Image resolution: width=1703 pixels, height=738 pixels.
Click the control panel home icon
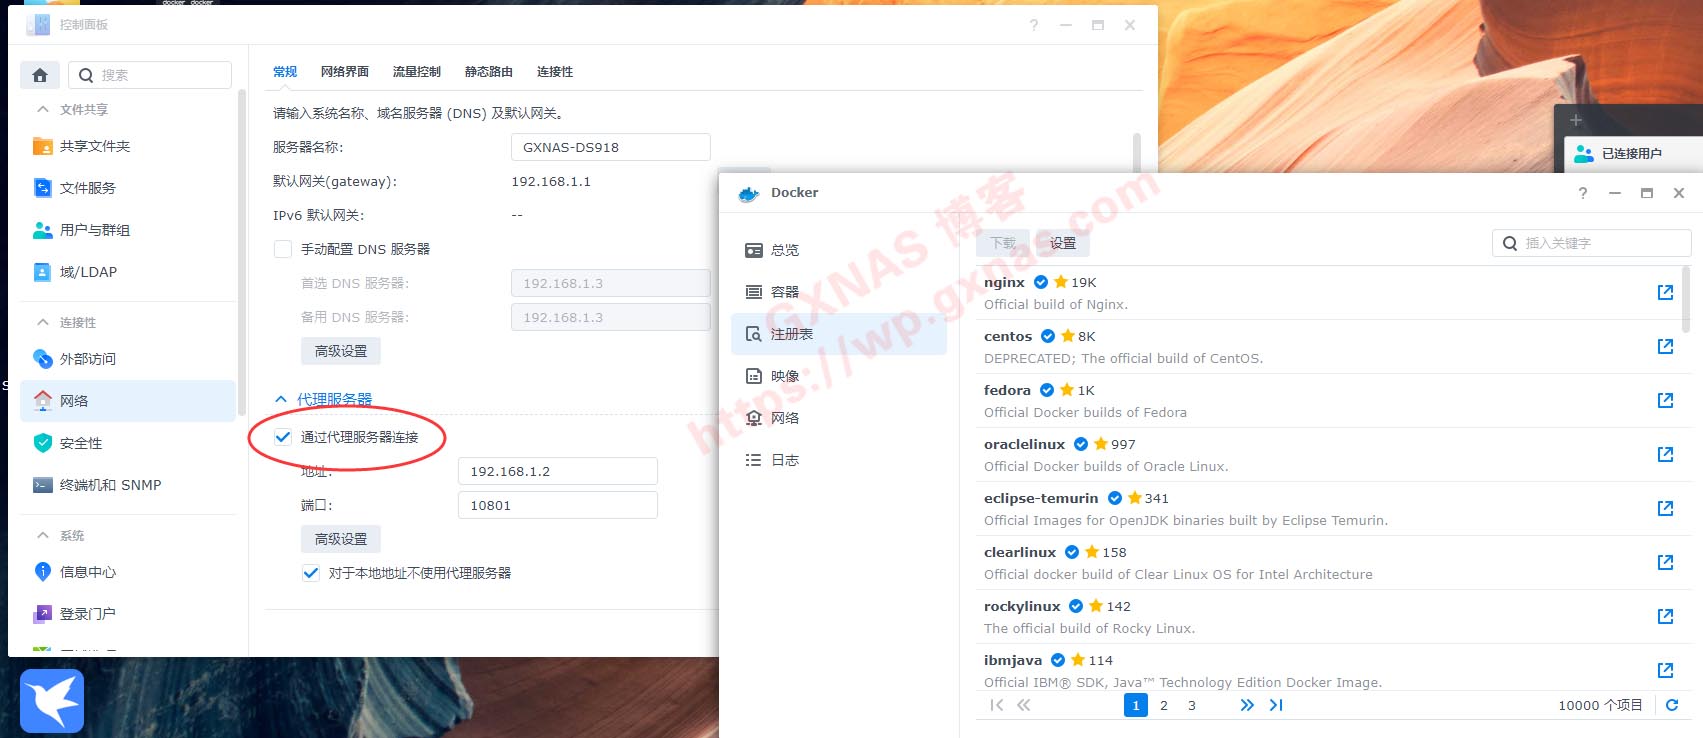click(x=40, y=75)
